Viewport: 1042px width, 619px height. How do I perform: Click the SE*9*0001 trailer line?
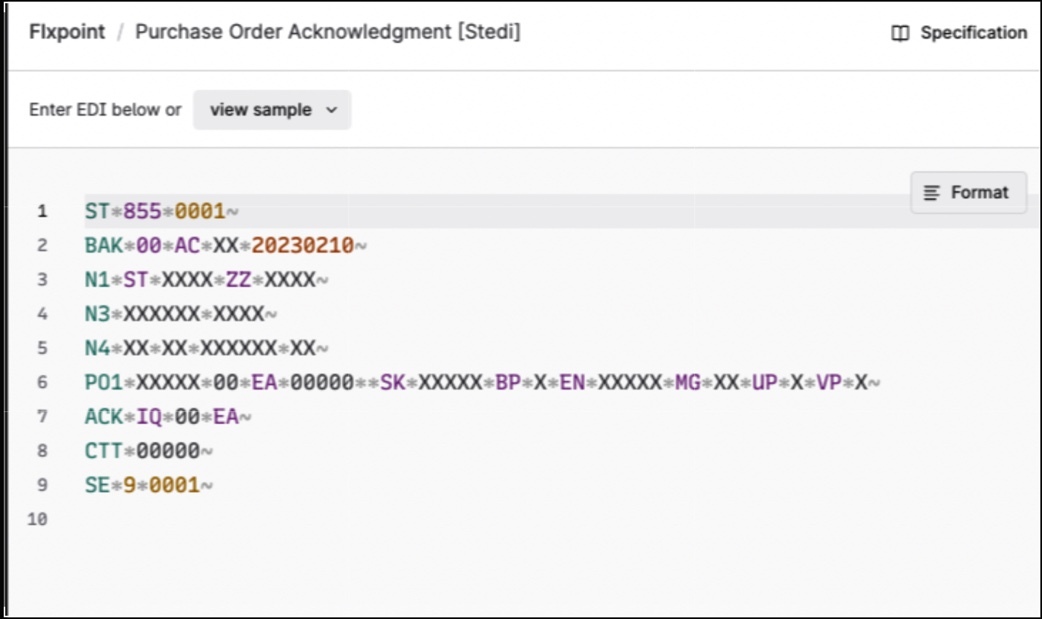point(148,485)
